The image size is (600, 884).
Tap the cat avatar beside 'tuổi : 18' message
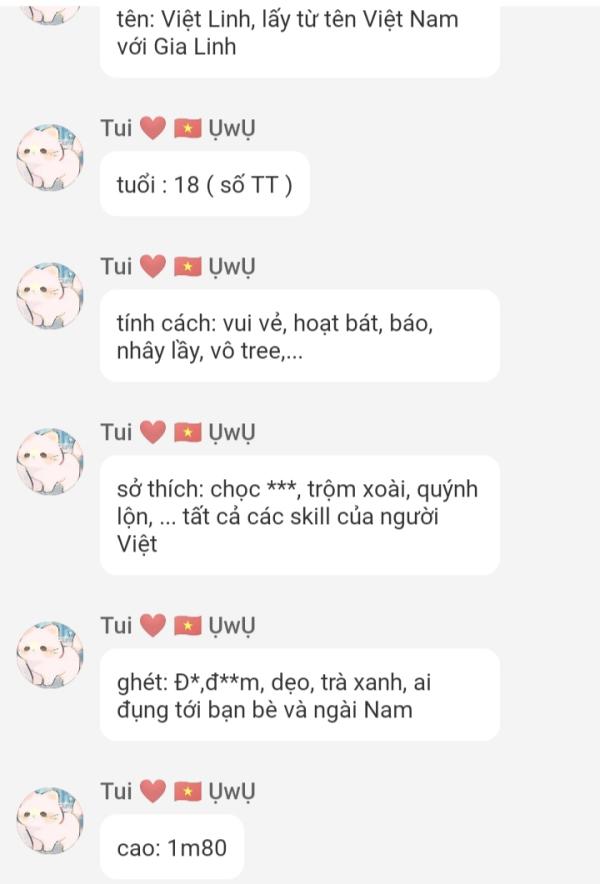50,157
